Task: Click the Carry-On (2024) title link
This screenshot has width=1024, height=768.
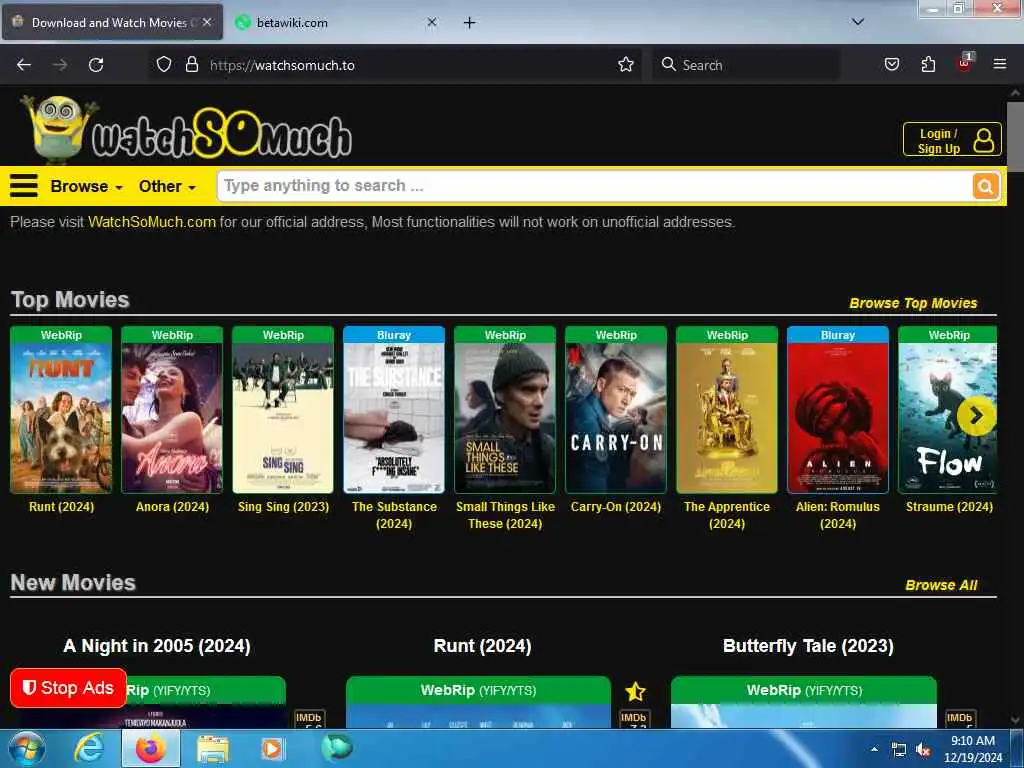Action: [616, 507]
